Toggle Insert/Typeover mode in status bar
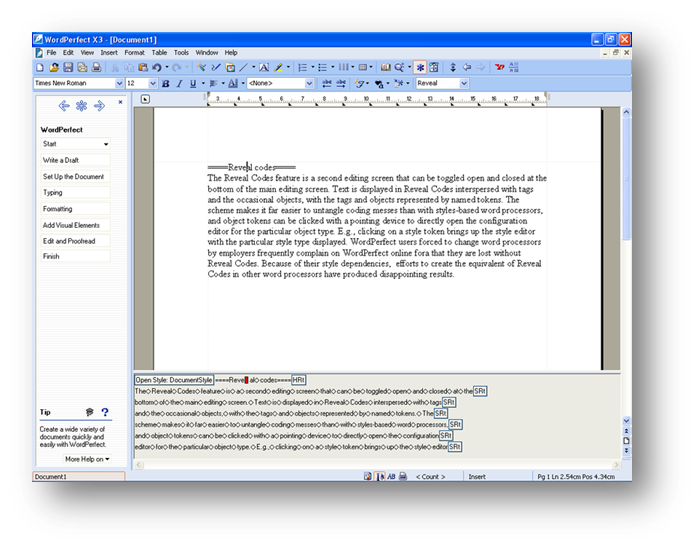697x547 pixels. (x=478, y=477)
